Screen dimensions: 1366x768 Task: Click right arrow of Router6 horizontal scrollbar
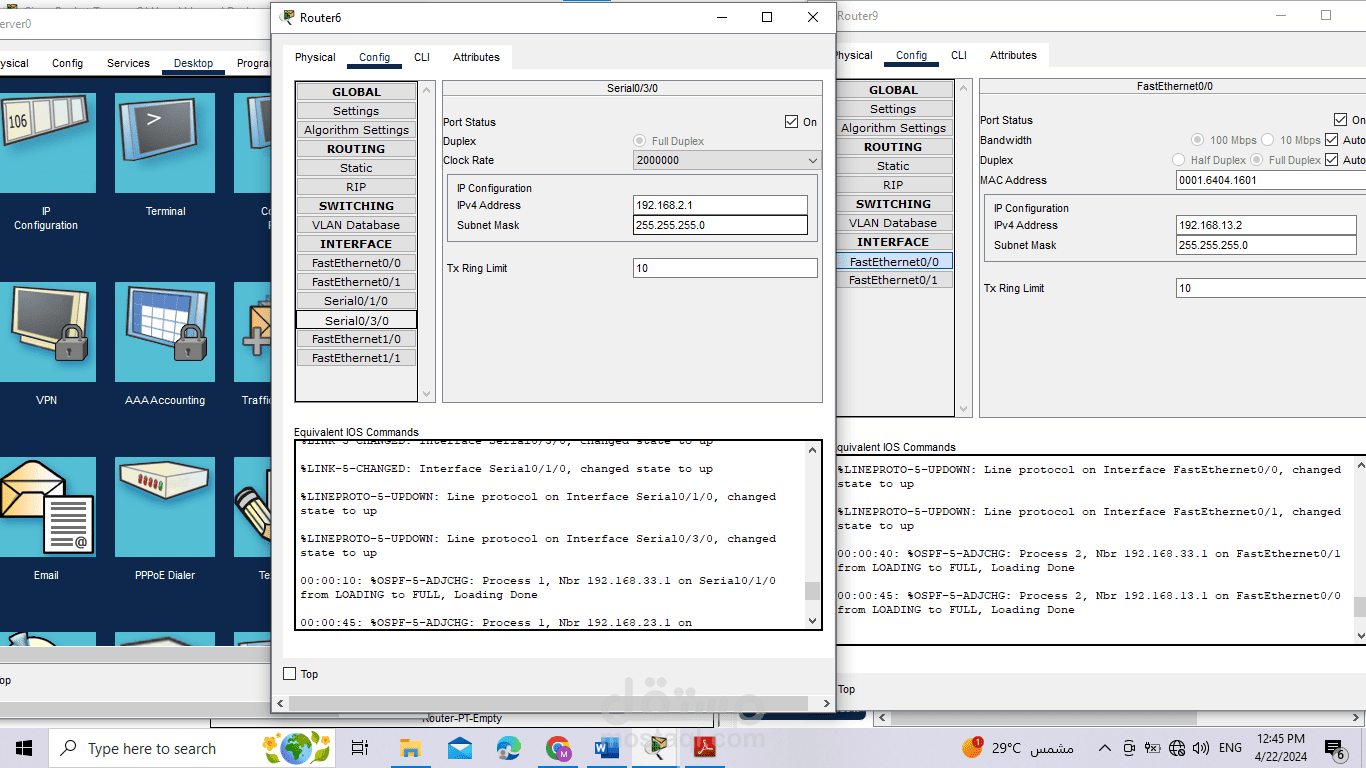(x=826, y=704)
